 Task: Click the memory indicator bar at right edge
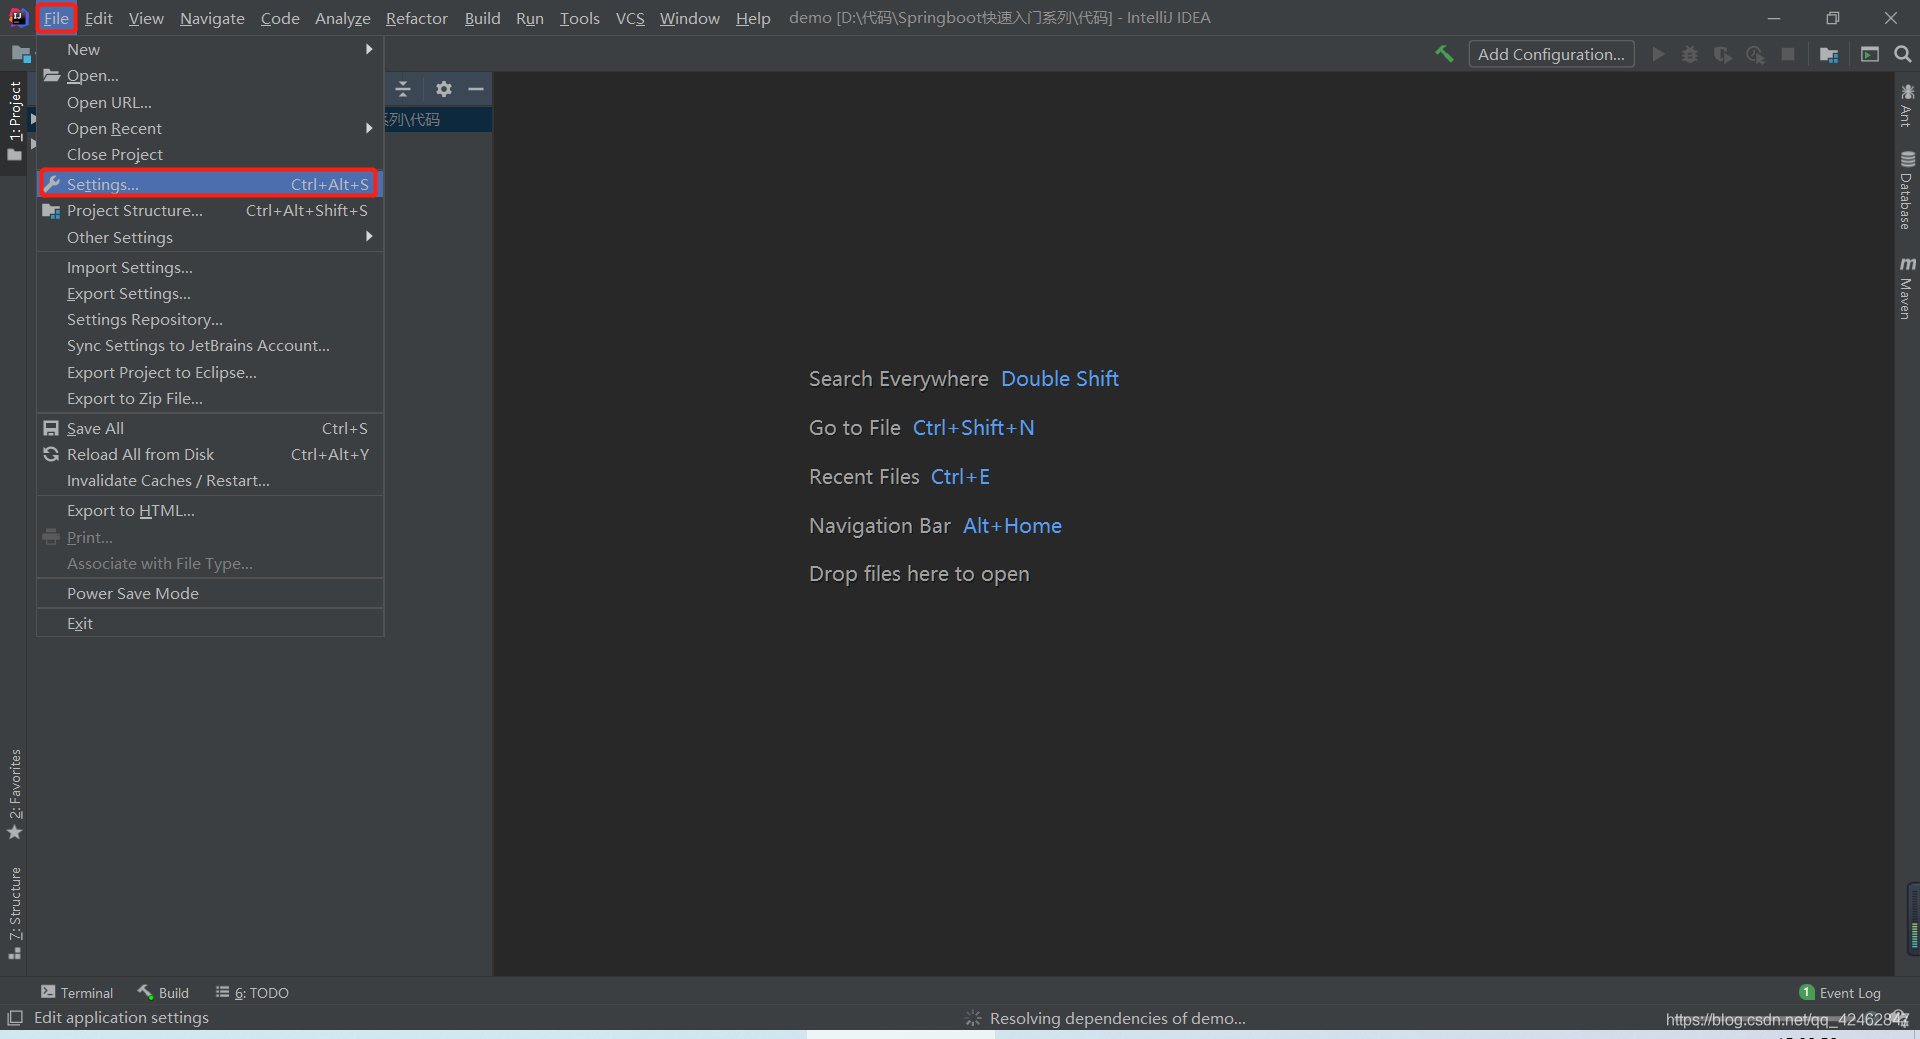[1913, 919]
